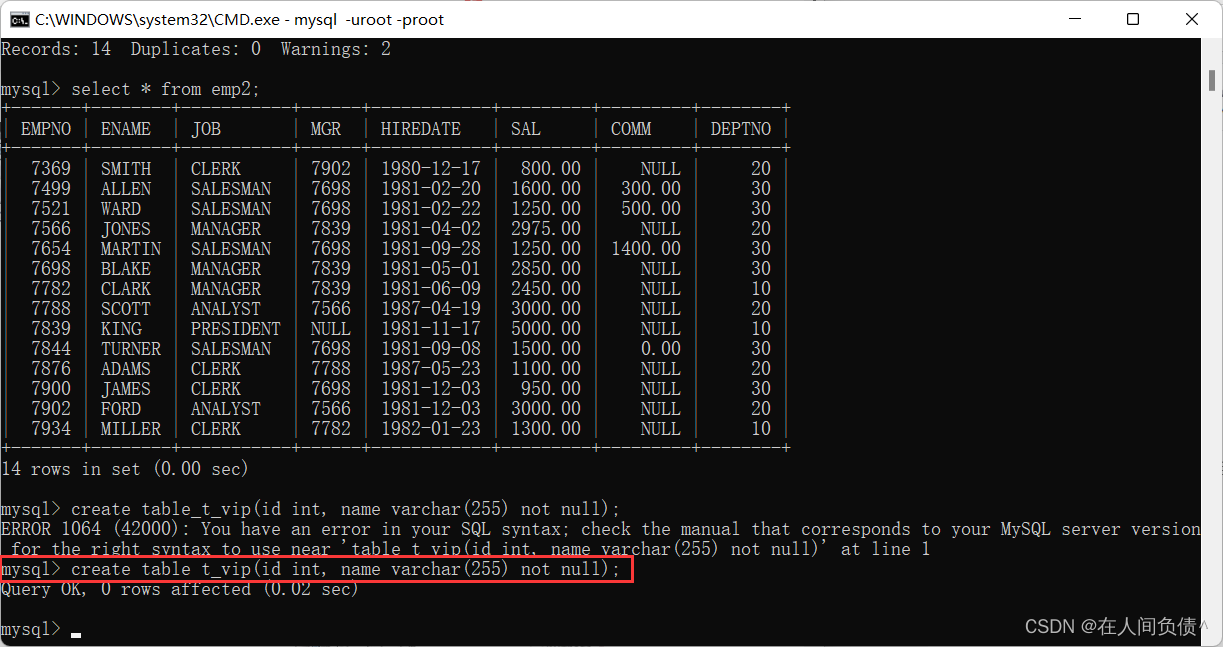The image size is (1223, 647).
Task: Click JAMES salary 950.00
Action: 551,389
